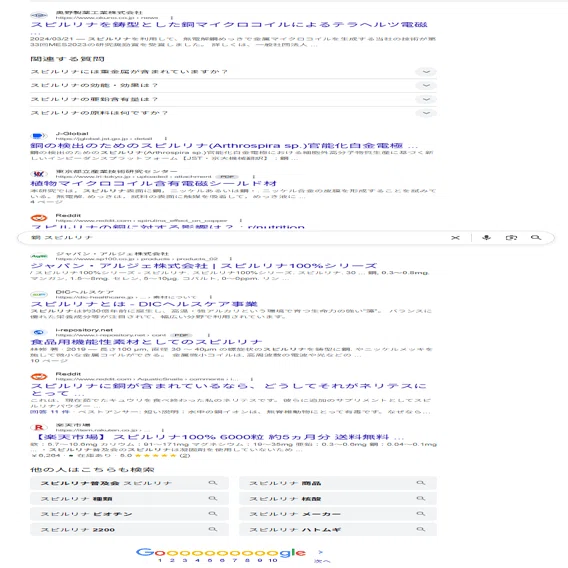Open the three-dot menu of the ジャパン・アルジェ result
Image resolution: width=568 pixels, height=568 pixels.
(x=230, y=259)
